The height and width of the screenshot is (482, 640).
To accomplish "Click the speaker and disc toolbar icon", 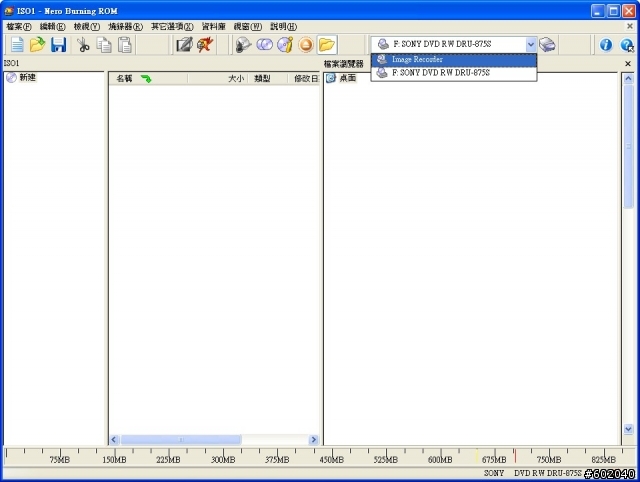I will pyautogui.click(x=243, y=44).
